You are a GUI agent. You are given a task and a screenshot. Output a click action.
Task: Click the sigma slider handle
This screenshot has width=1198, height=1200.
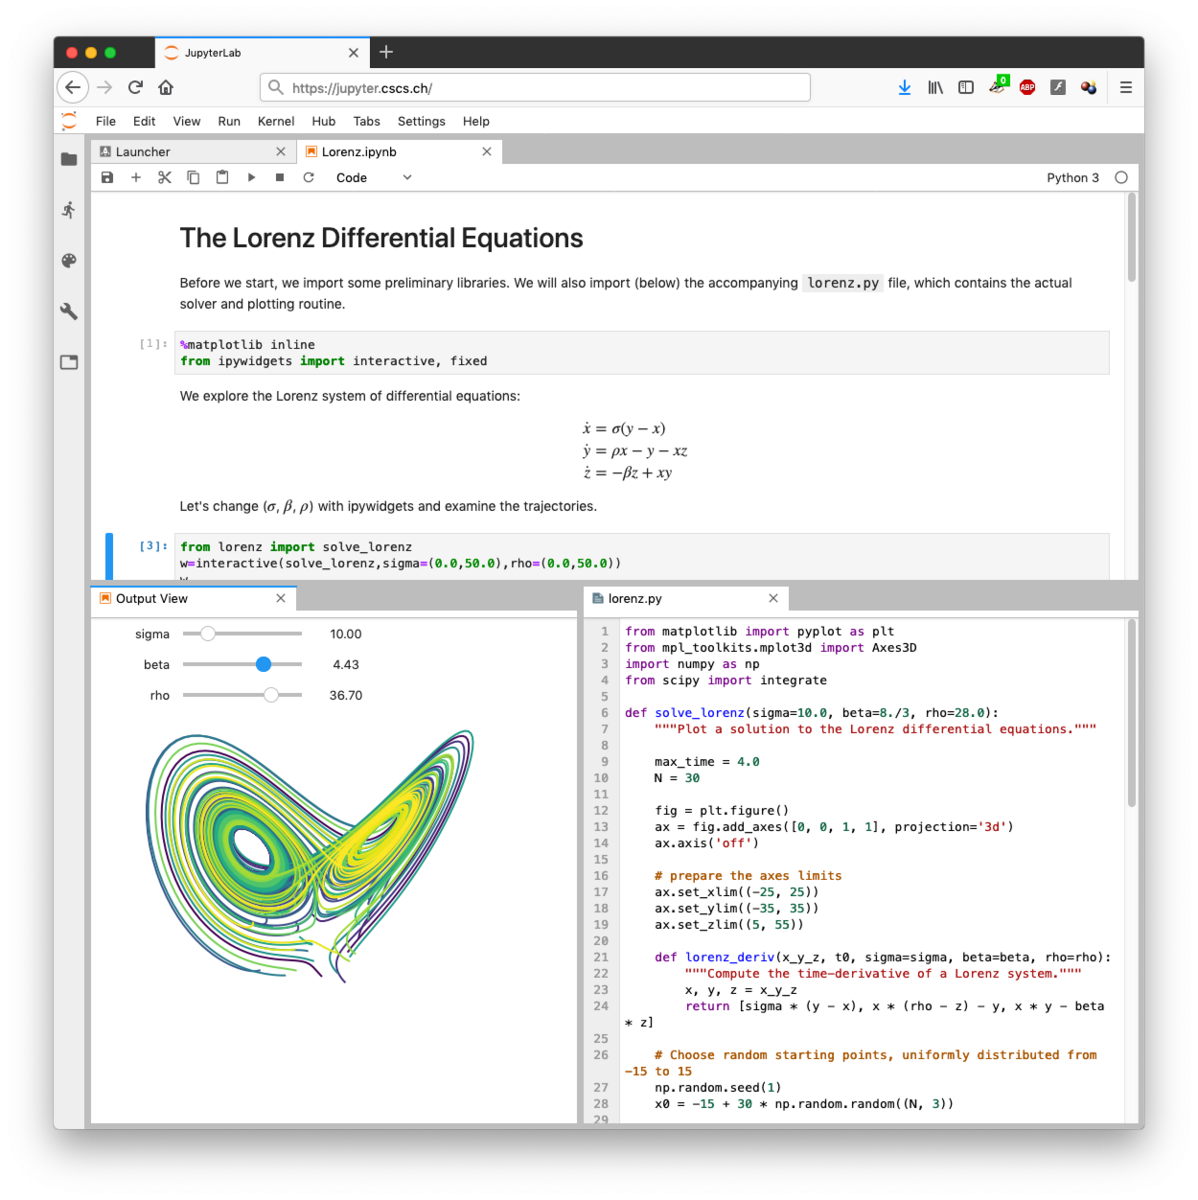207,633
